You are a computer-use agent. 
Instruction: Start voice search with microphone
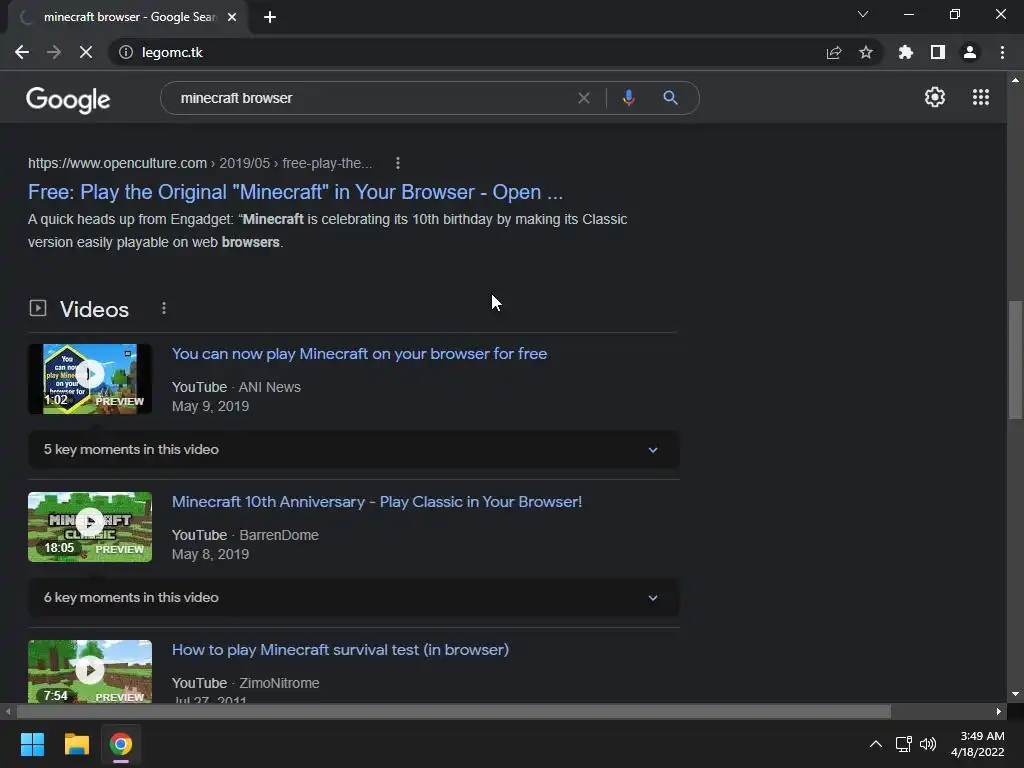[x=628, y=98]
